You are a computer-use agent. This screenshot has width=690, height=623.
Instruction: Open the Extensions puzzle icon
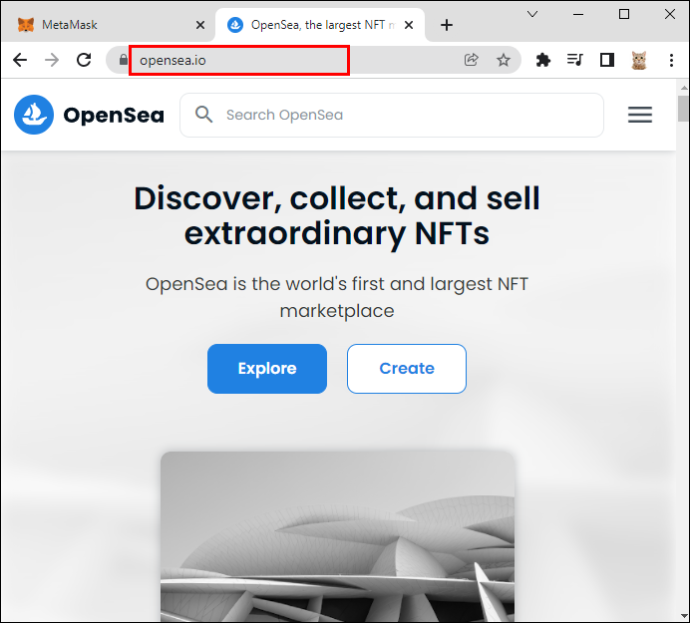(543, 60)
